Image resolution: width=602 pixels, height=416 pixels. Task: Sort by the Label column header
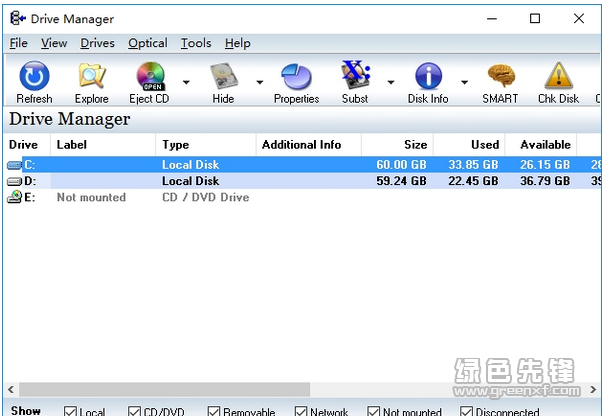pos(103,145)
